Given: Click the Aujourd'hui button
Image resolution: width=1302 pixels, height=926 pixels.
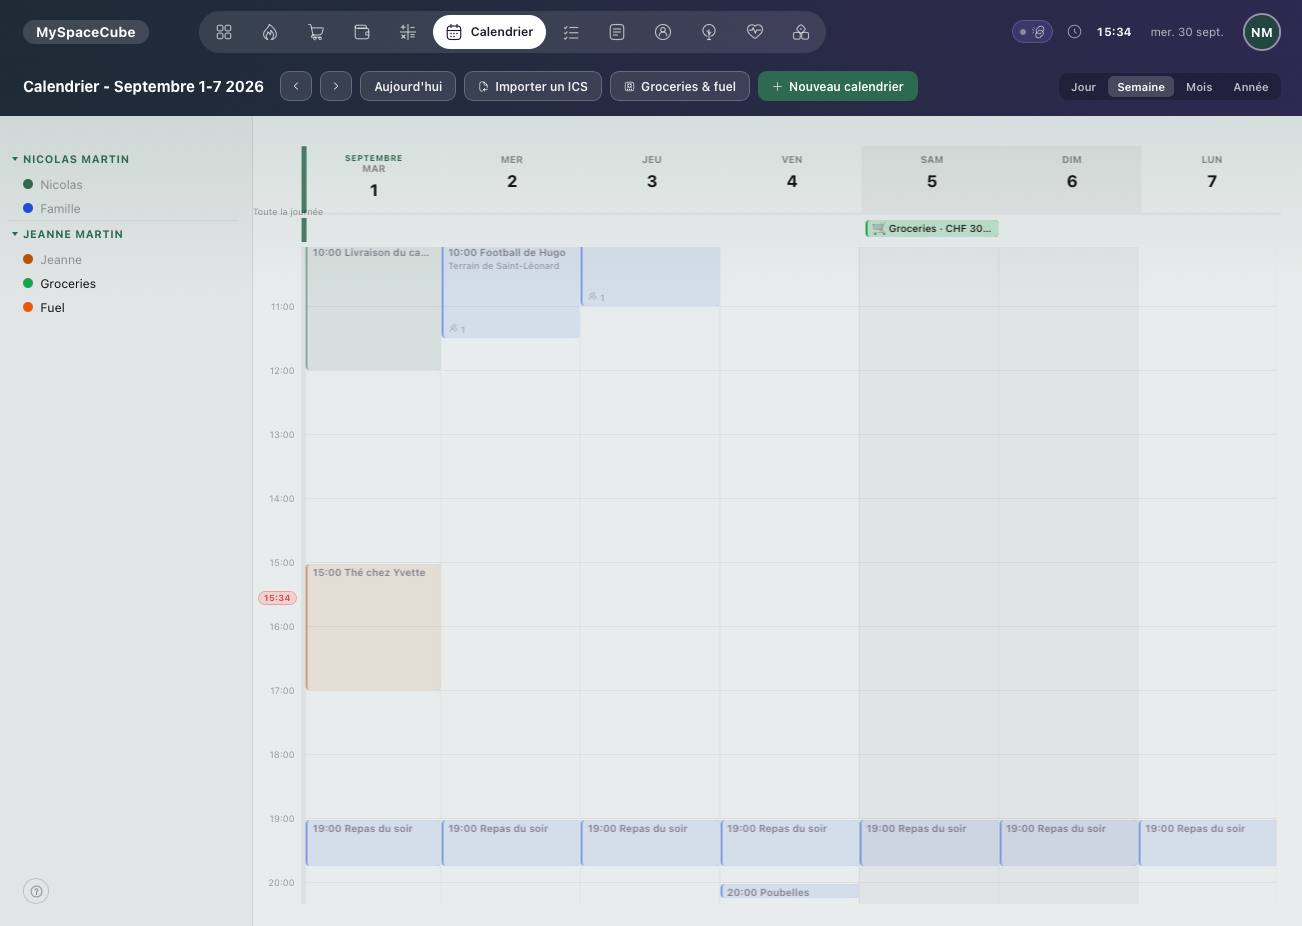Looking at the screenshot, I should (x=408, y=86).
